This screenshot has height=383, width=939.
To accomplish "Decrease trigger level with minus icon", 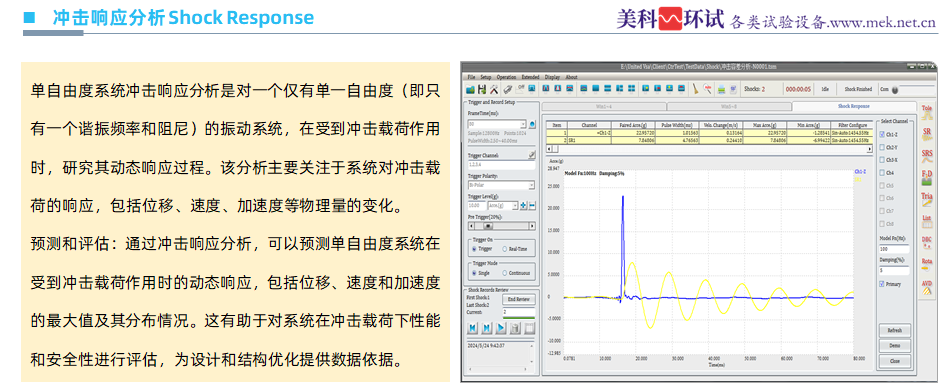I will [x=532, y=205].
